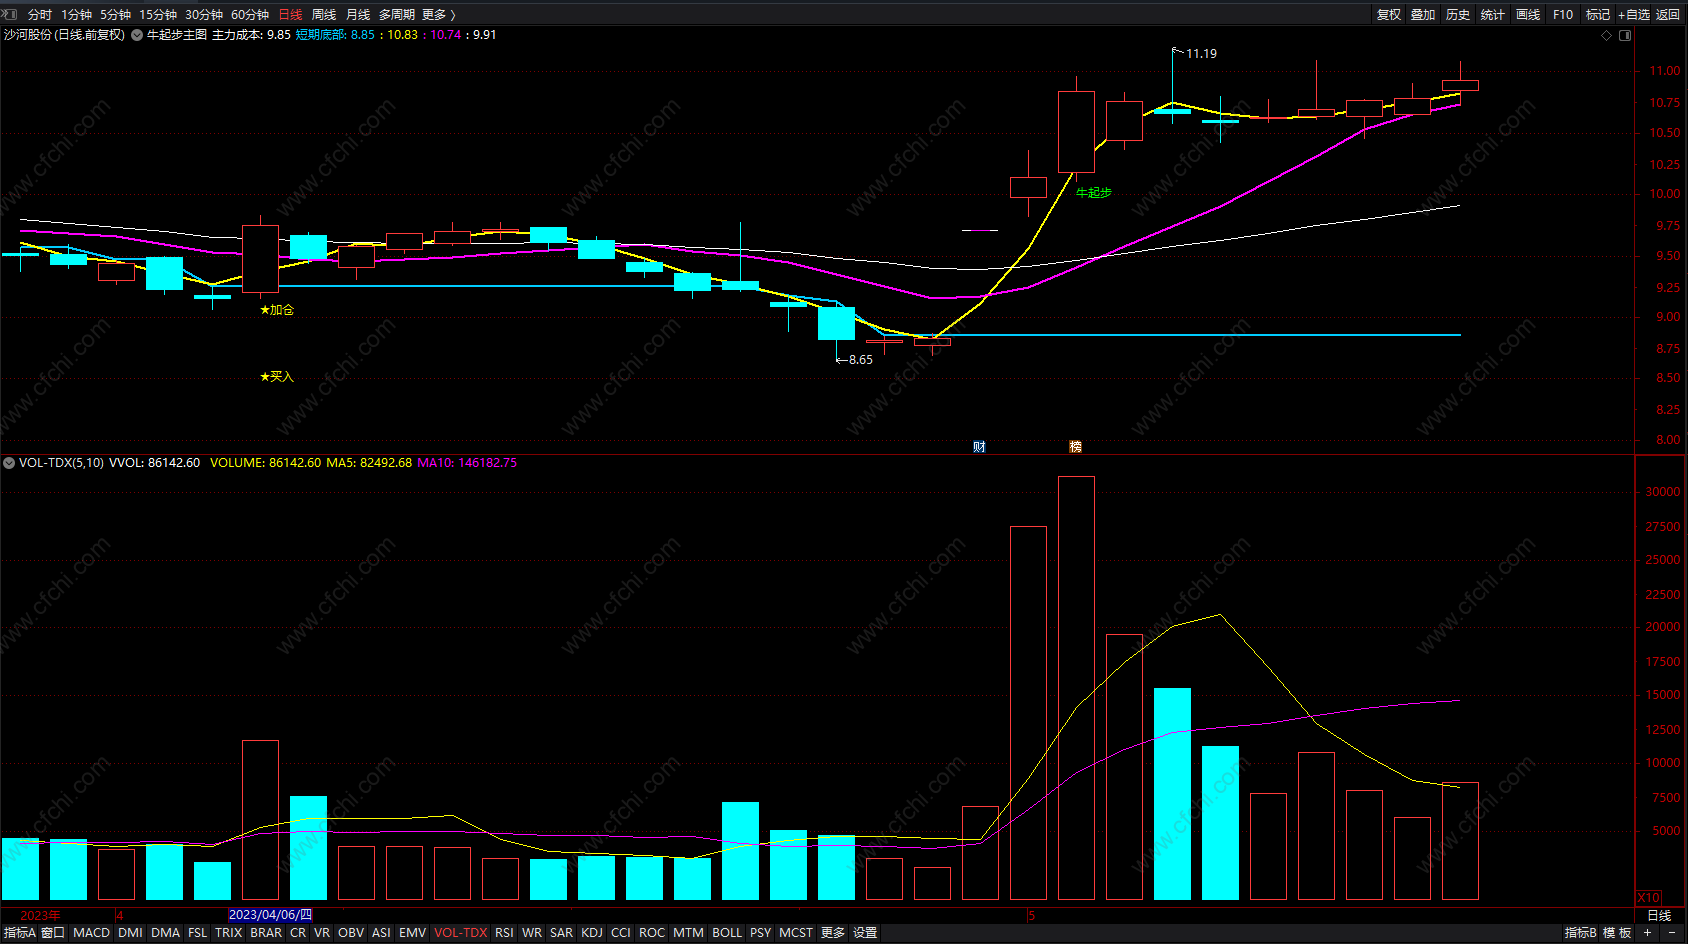Switch indicator to KDJ

point(592,933)
